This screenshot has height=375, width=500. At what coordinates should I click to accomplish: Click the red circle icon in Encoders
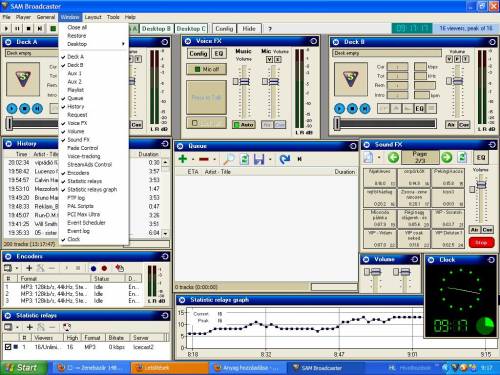pos(104,268)
